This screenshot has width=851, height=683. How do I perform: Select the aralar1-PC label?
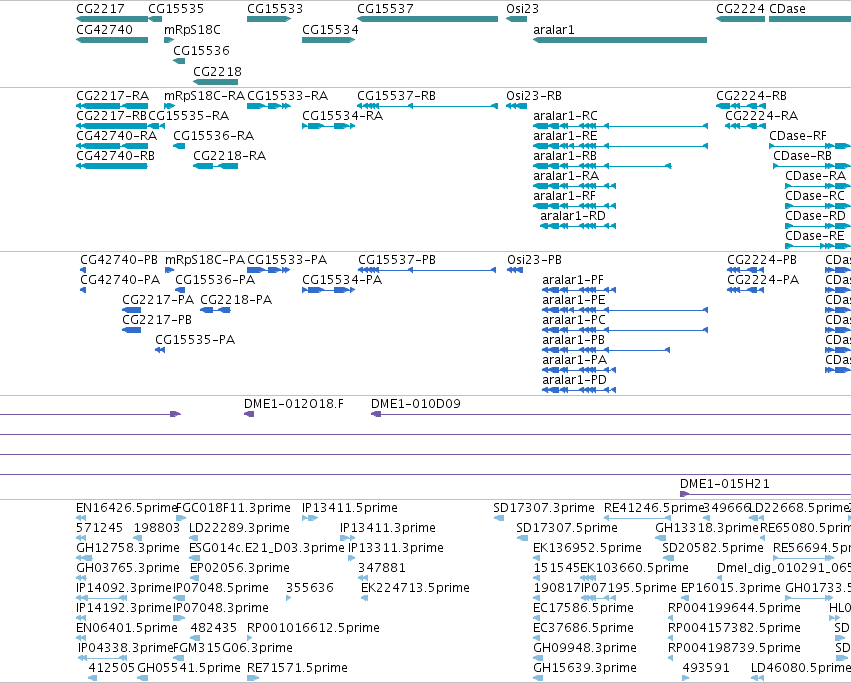(574, 320)
